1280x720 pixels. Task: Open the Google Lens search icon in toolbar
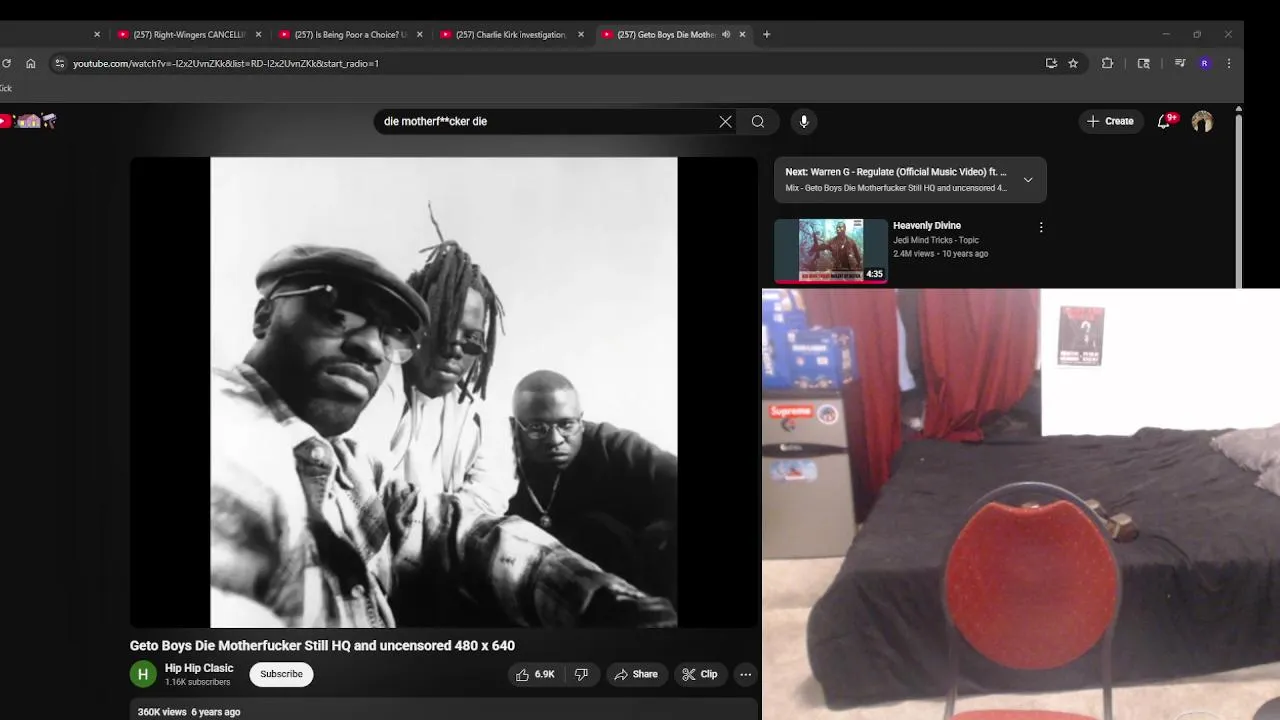(1144, 63)
